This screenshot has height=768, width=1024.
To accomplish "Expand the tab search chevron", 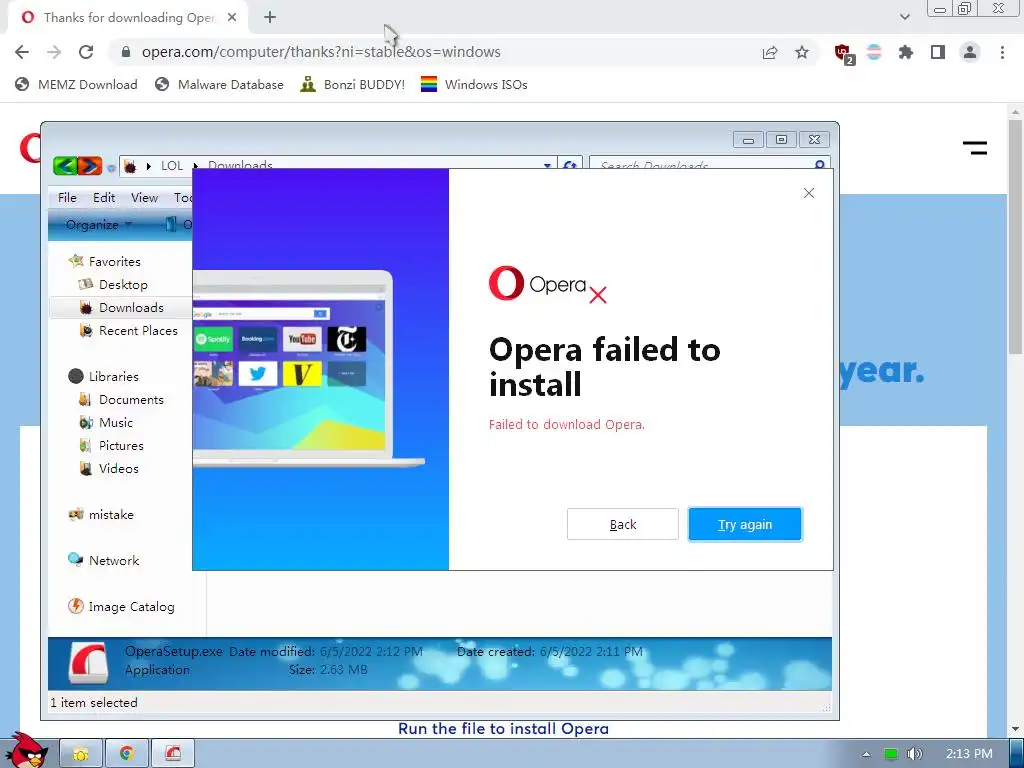I will pyautogui.click(x=904, y=18).
